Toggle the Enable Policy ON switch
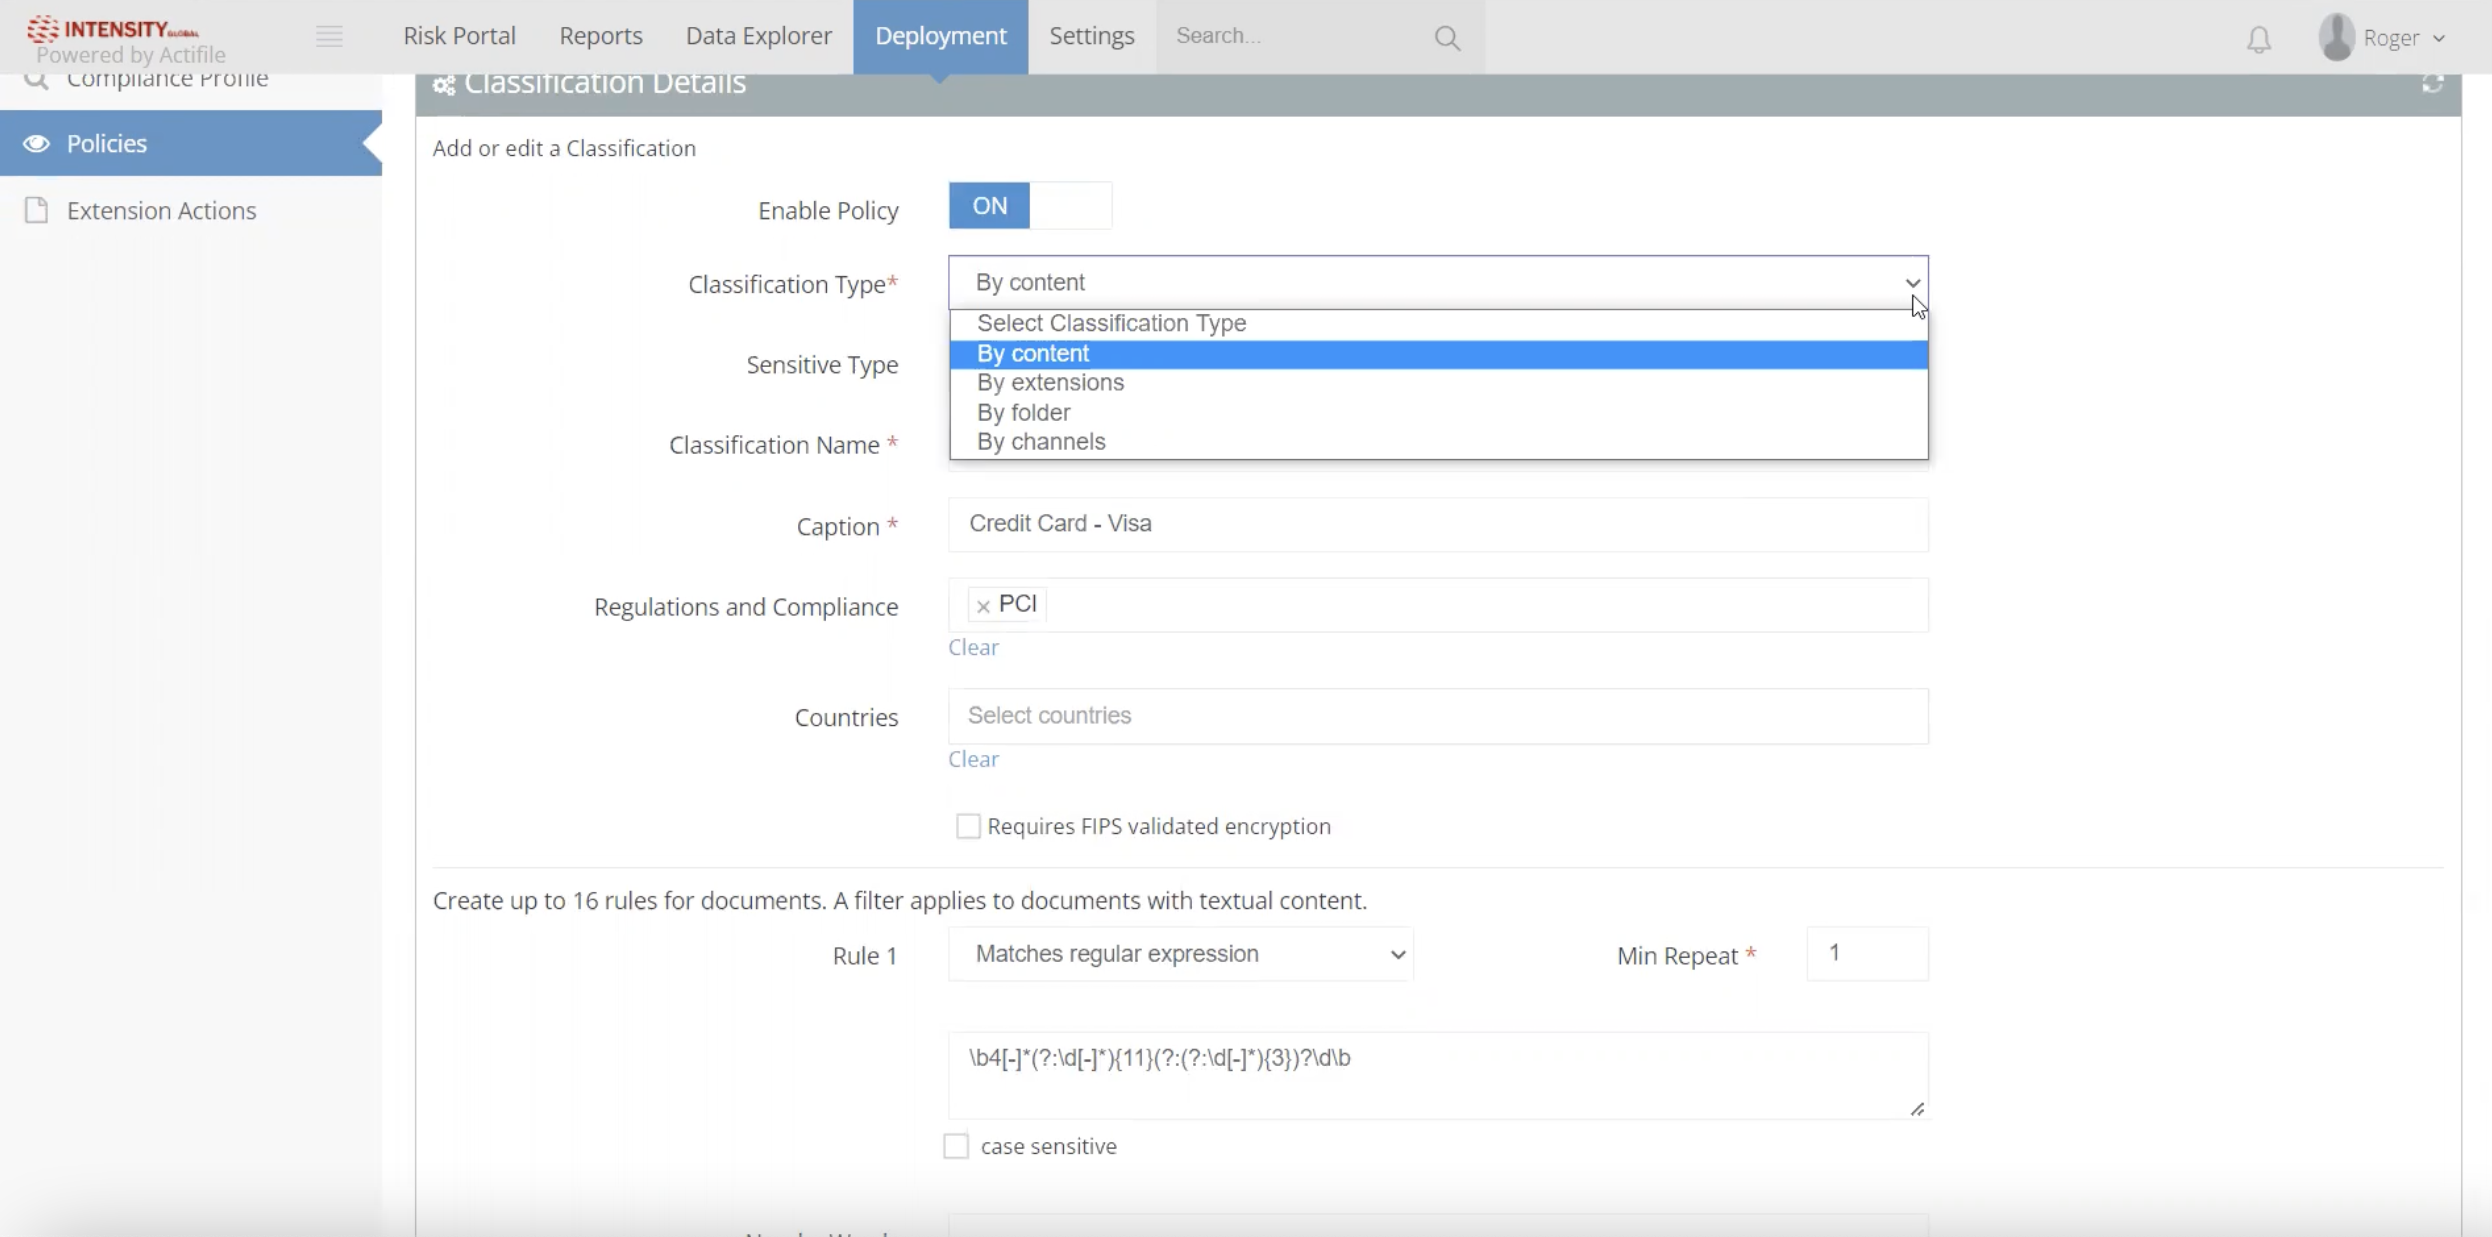 pyautogui.click(x=1029, y=206)
